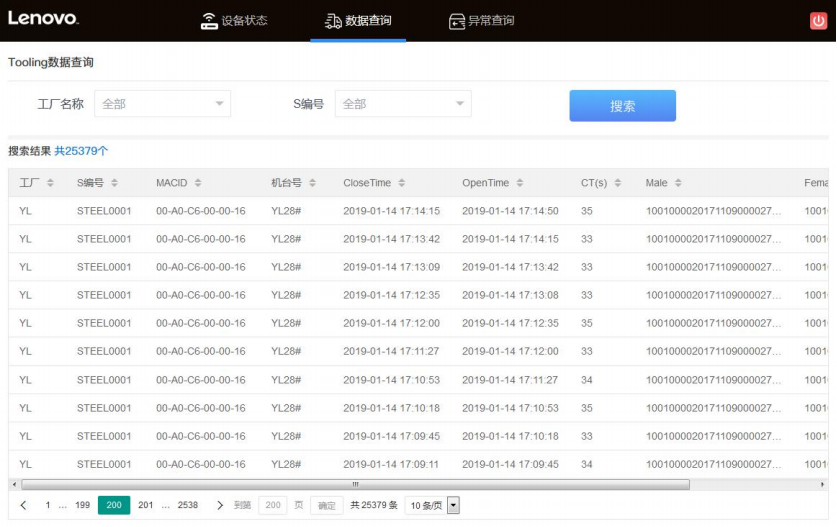Image resolution: width=837 pixels, height=527 pixels.
Task: Click the horizontal scrollbar thumb
Action: point(356,484)
